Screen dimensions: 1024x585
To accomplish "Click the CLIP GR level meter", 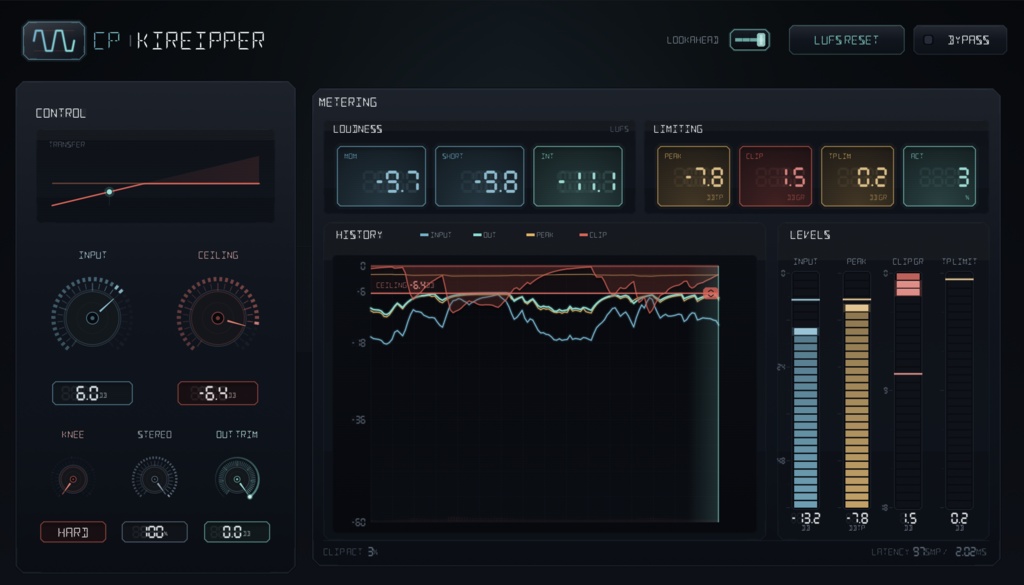I will pos(908,390).
